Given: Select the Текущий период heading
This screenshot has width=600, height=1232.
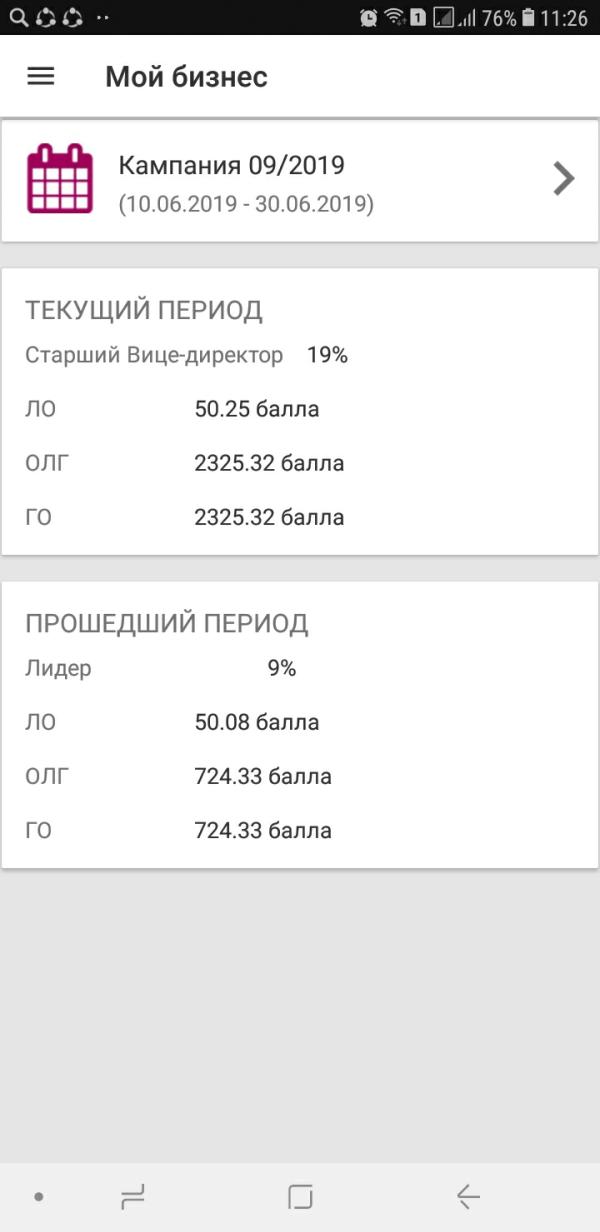Looking at the screenshot, I should pos(144,310).
